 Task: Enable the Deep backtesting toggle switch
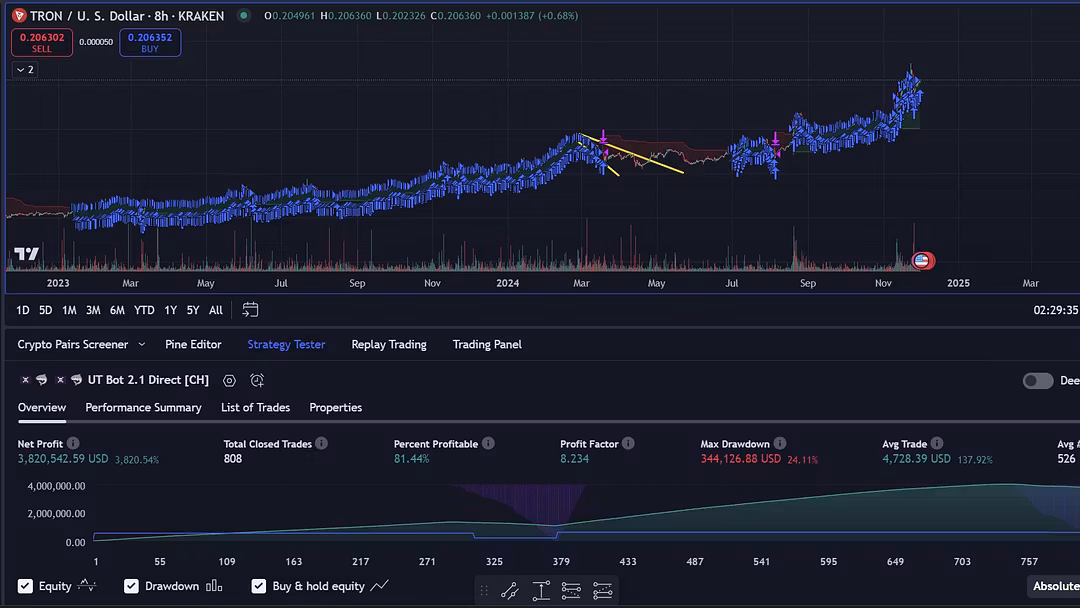click(1037, 381)
